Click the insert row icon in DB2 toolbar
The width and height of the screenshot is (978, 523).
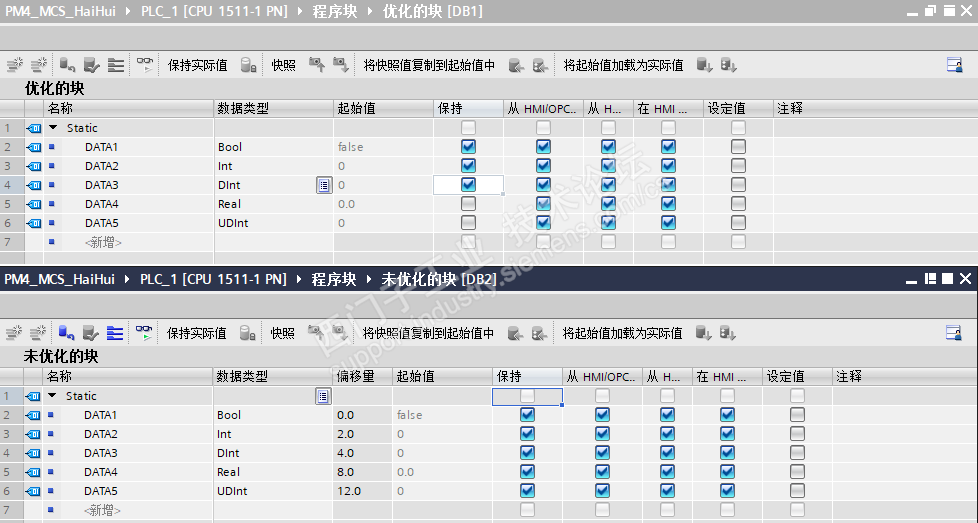(x=14, y=333)
